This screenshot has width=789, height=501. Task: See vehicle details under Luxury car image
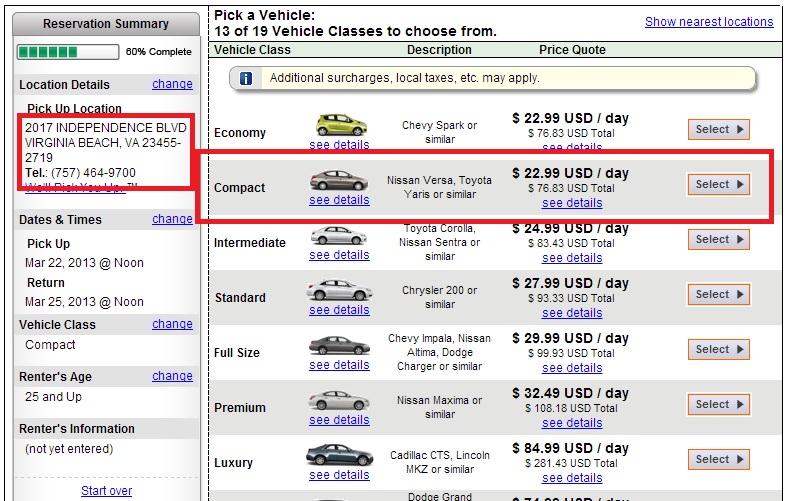pos(339,475)
